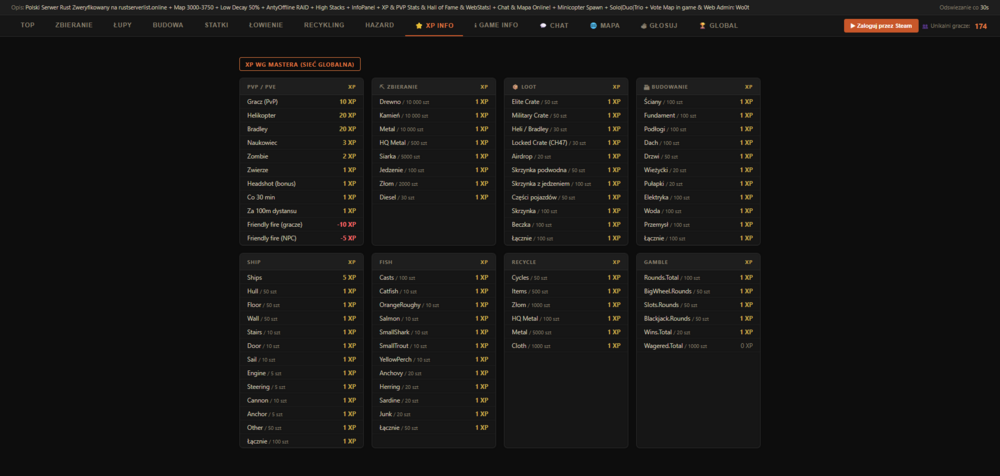Click the Zombie row

(x=301, y=156)
